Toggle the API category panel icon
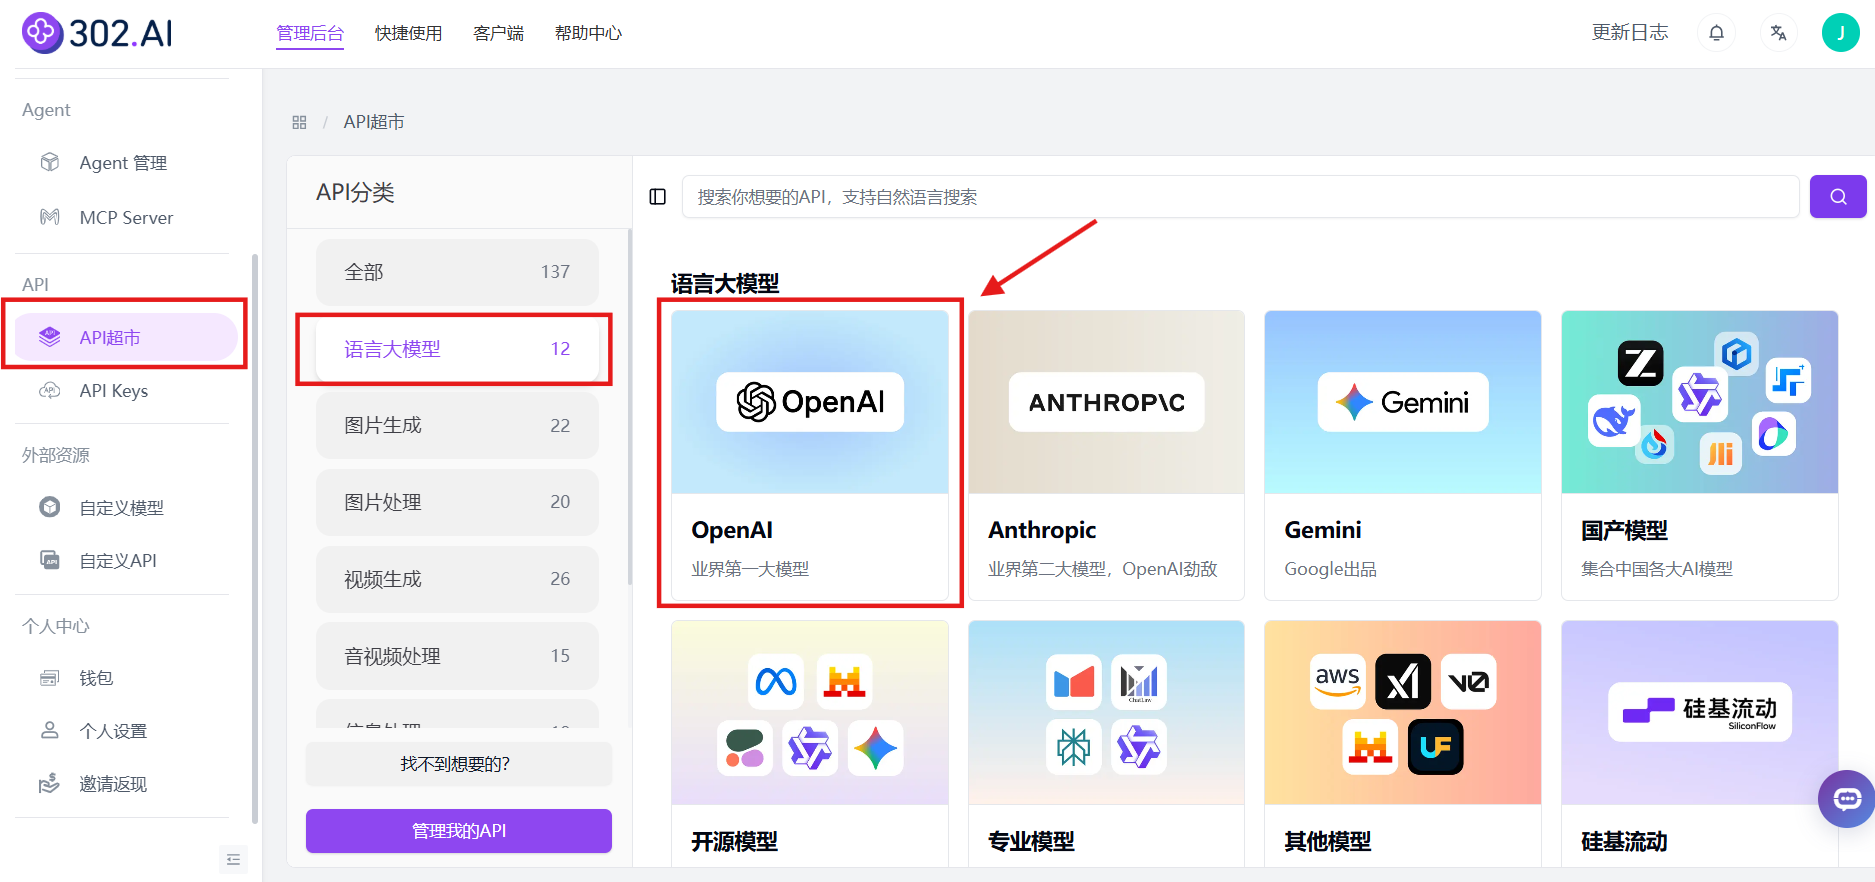The width and height of the screenshot is (1875, 882). click(x=657, y=197)
